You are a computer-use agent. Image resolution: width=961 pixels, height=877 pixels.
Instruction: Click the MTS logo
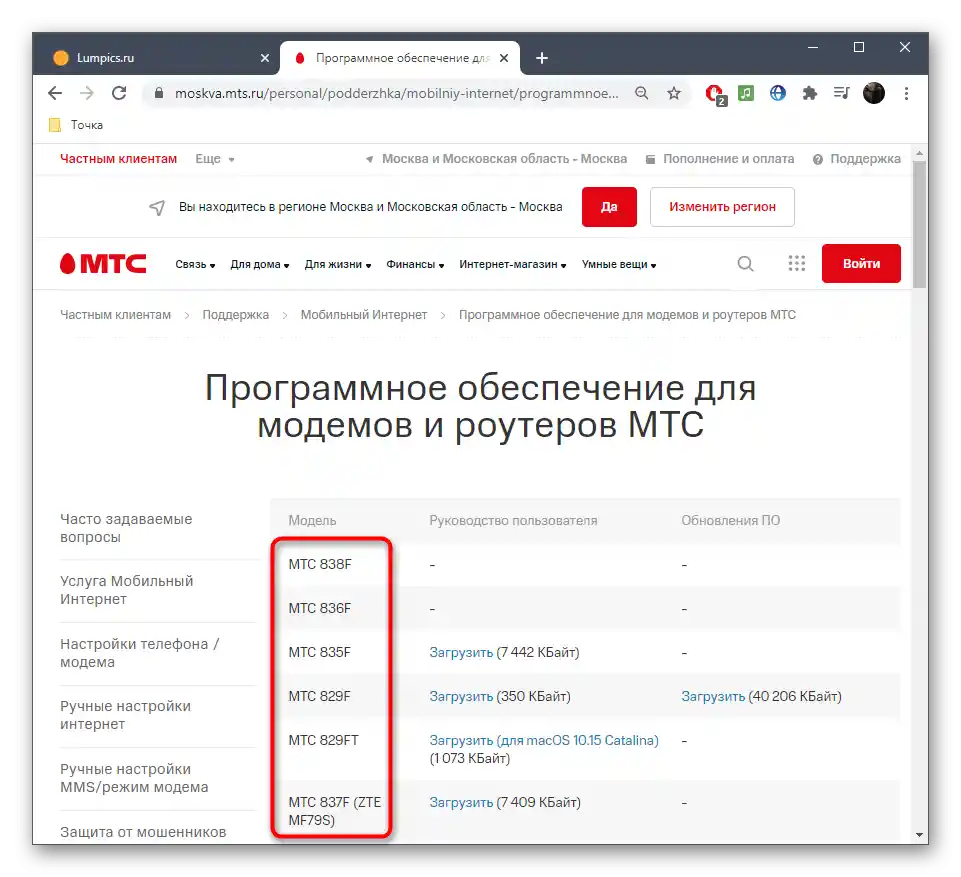point(103,264)
